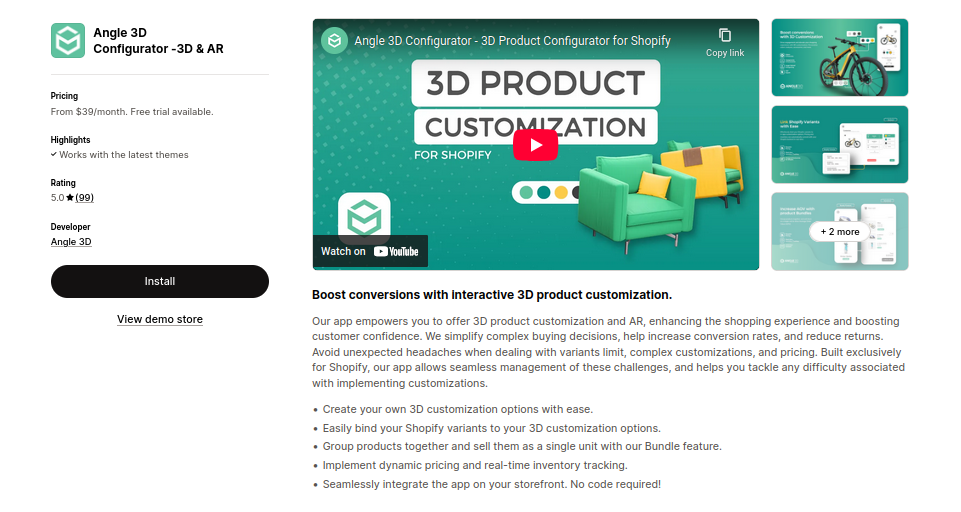The image size is (961, 512).
Task: Click the Angle 3D app logo icon
Action: (x=67, y=40)
